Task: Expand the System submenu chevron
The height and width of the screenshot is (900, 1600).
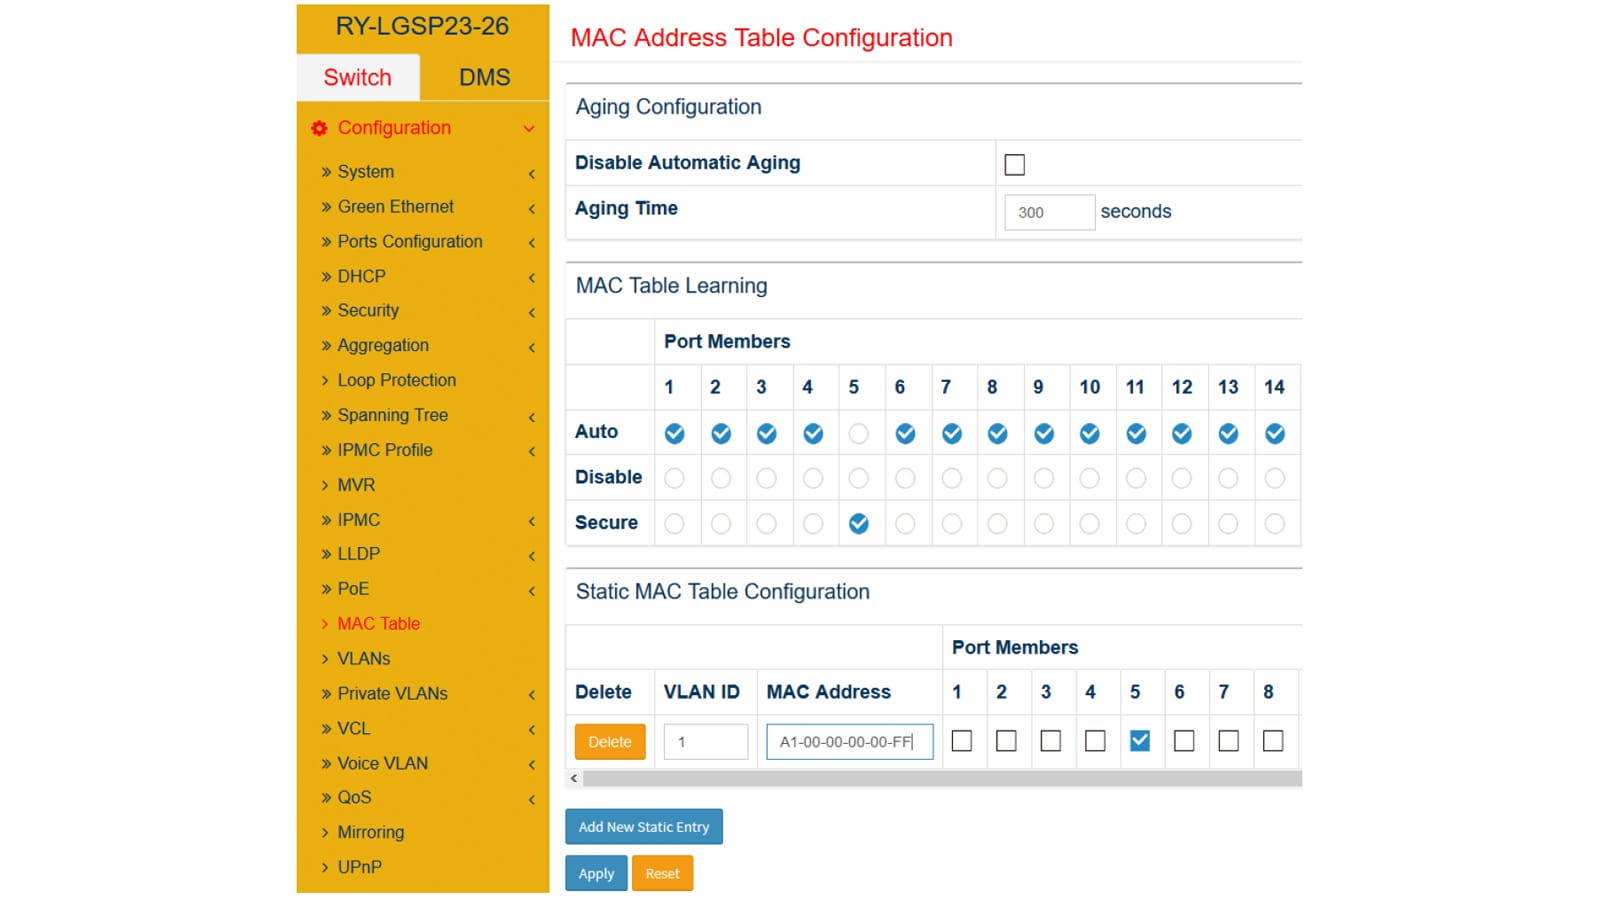Action: [532, 174]
